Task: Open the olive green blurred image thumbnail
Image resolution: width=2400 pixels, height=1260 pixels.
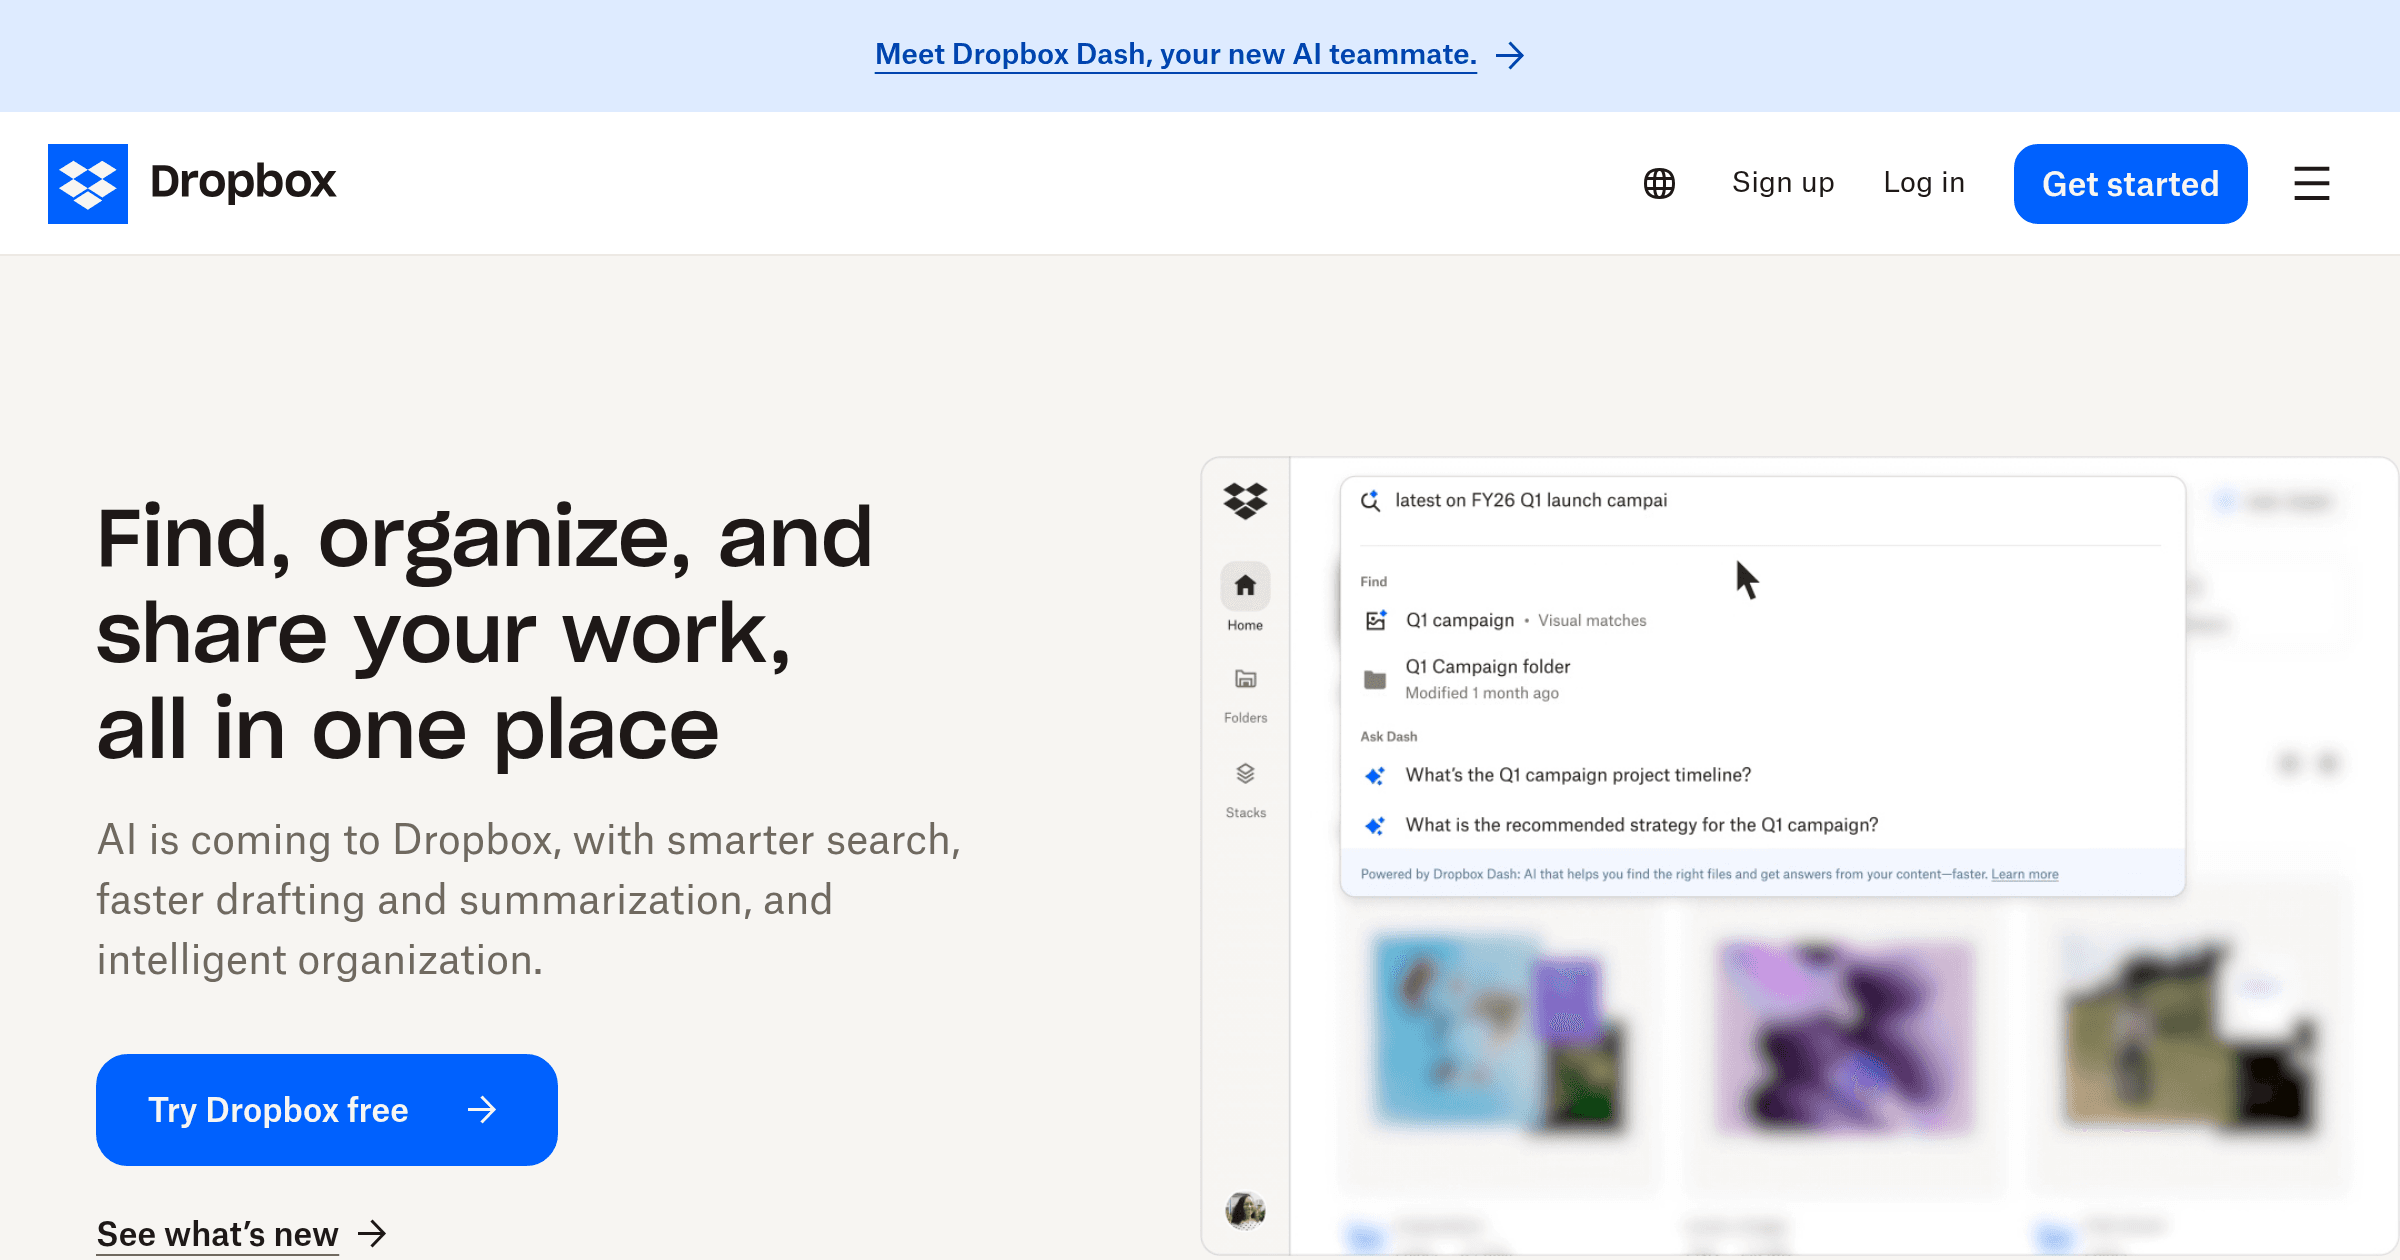Action: click(x=2188, y=1036)
